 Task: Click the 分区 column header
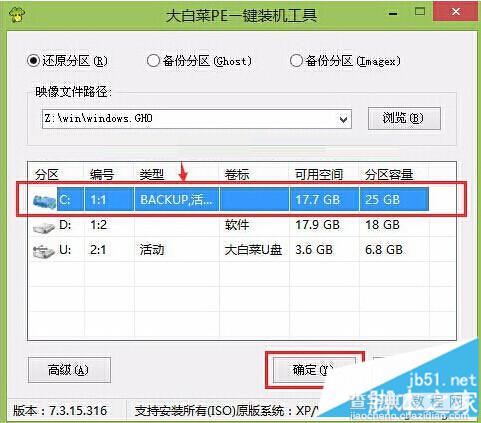pos(47,174)
